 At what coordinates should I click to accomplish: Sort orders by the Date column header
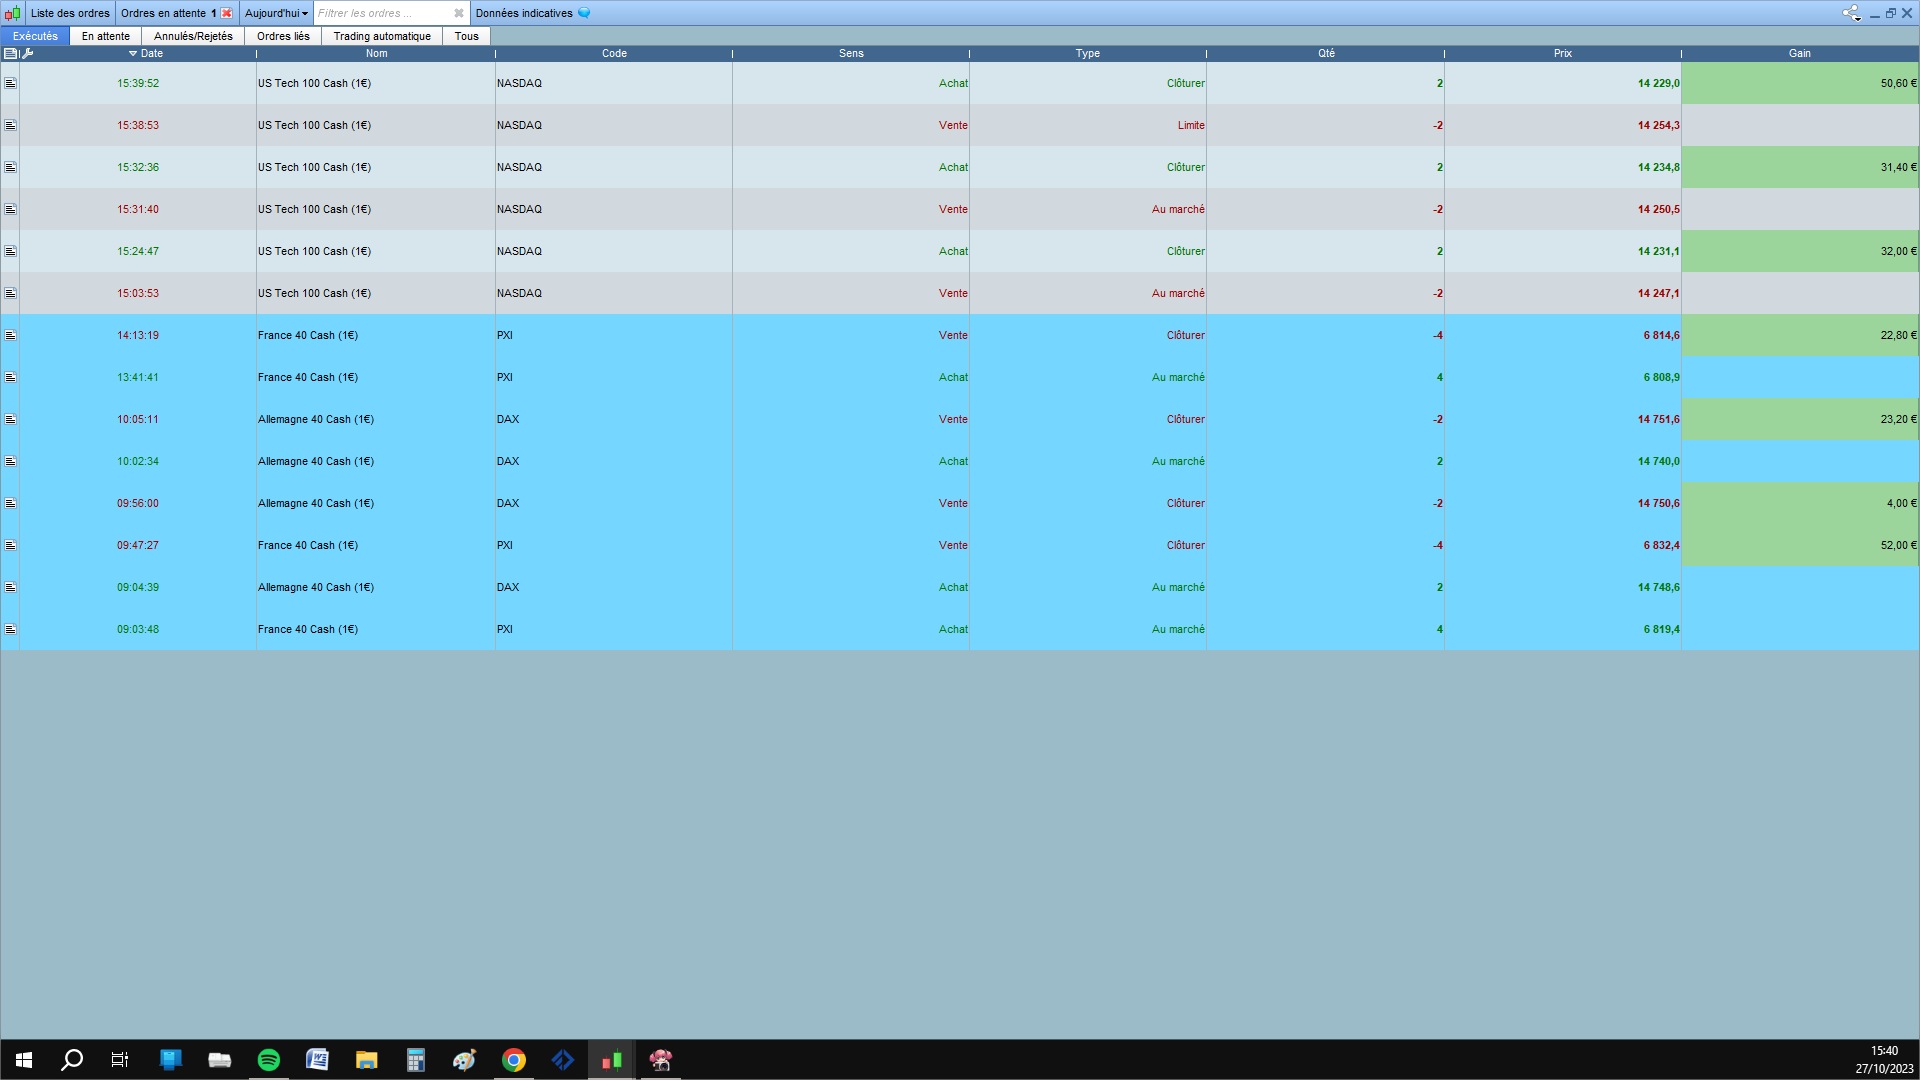point(151,53)
